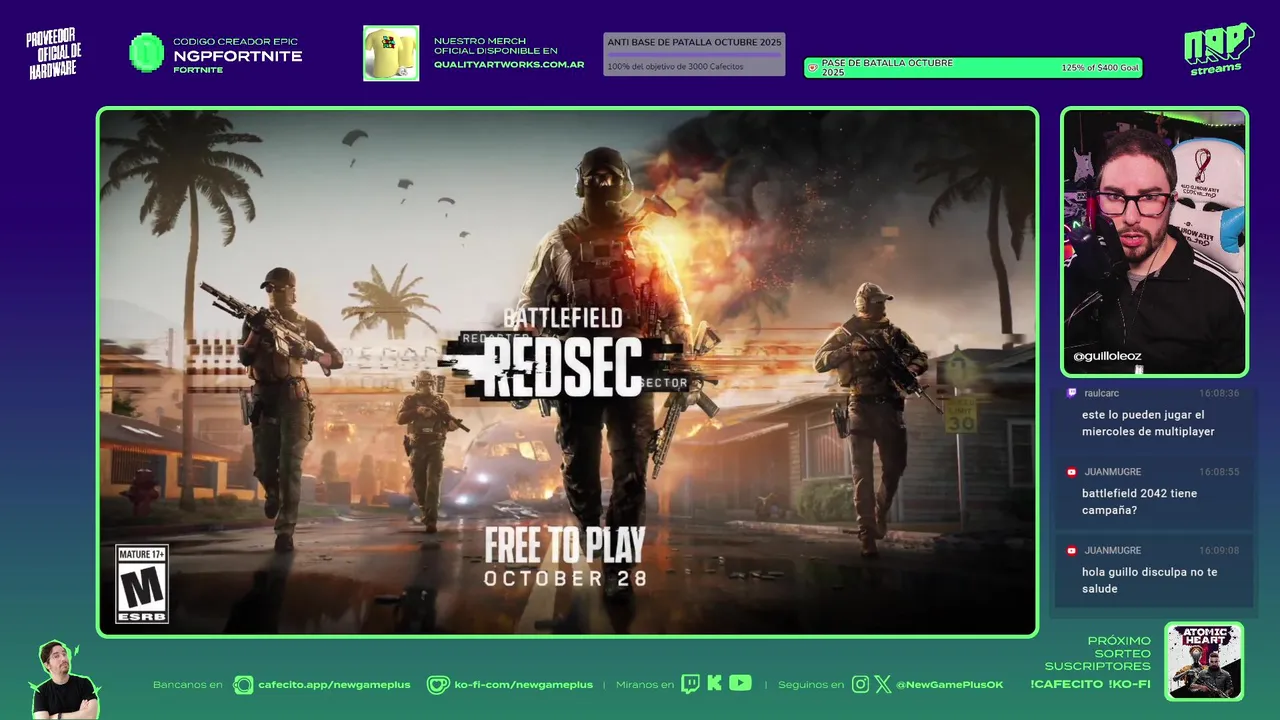
Task: Click the '!CAFECITO !KO-FI' command text
Action: (1090, 685)
